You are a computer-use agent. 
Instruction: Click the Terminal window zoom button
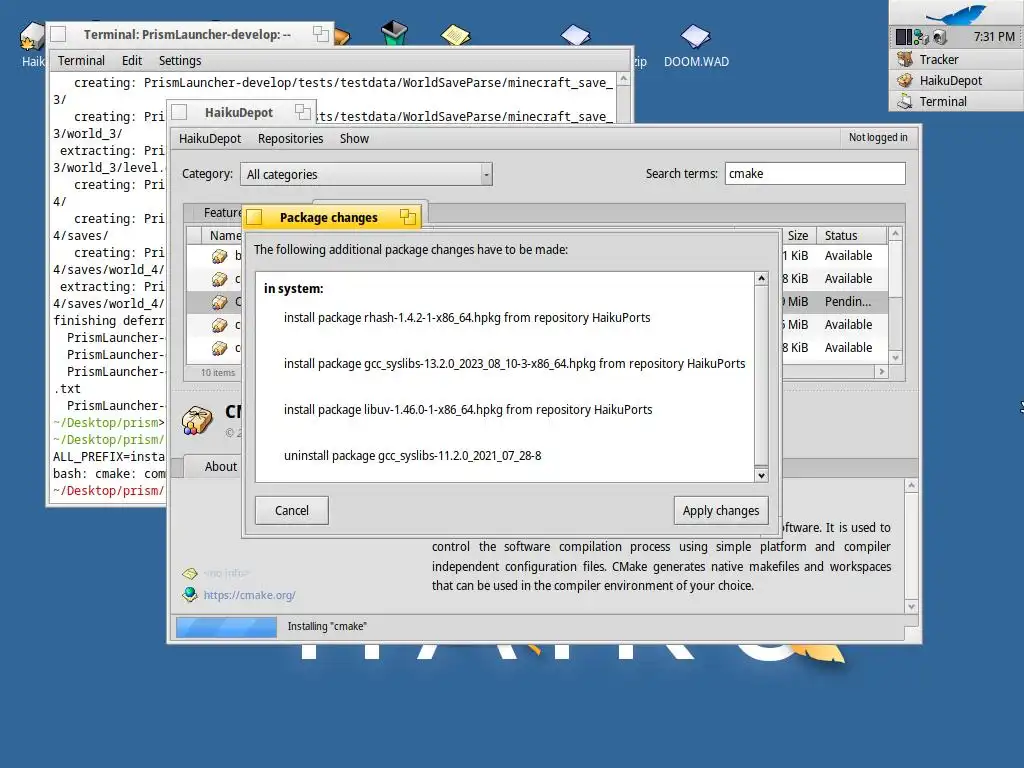pyautogui.click(x=321, y=34)
